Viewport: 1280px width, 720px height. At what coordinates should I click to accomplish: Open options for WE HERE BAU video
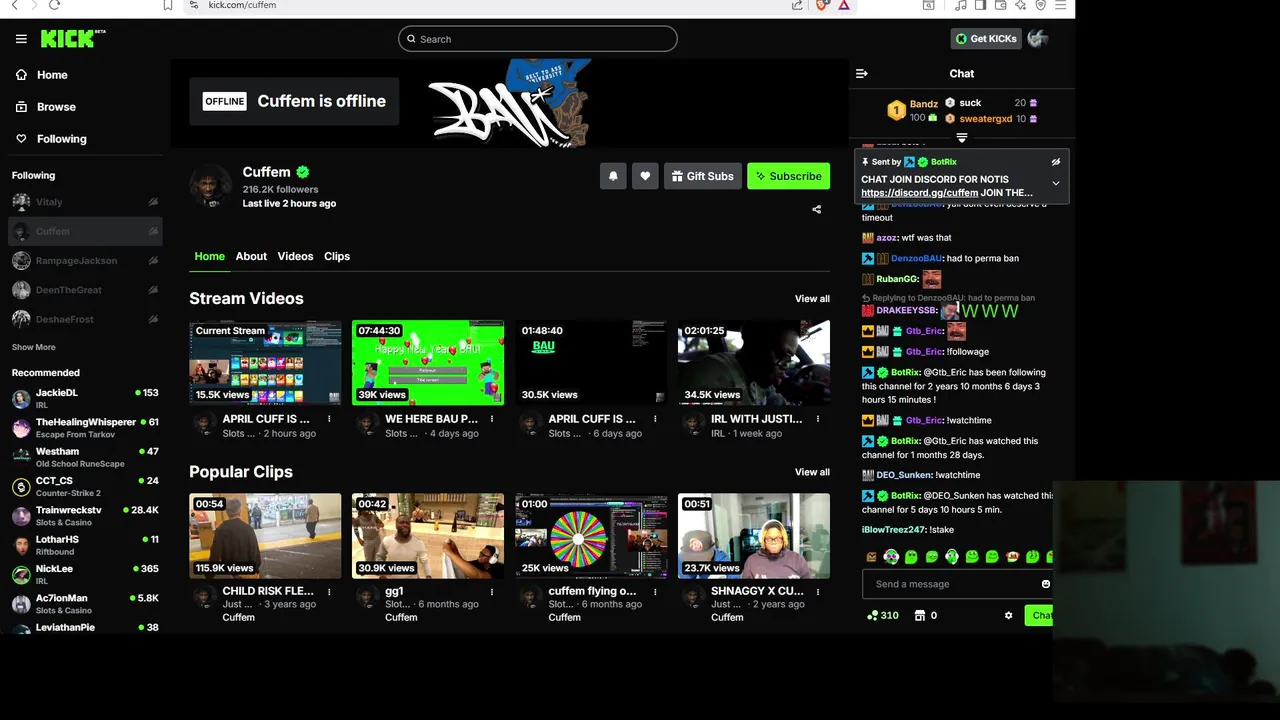pos(492,419)
